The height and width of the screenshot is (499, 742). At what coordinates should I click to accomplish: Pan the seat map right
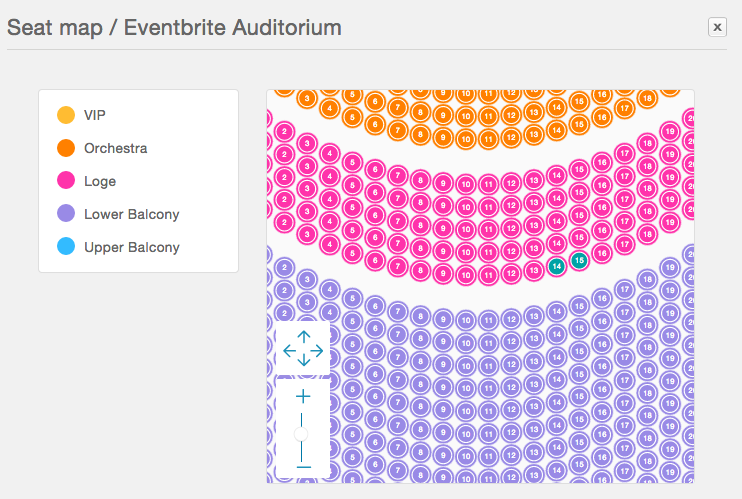pyautogui.click(x=318, y=351)
